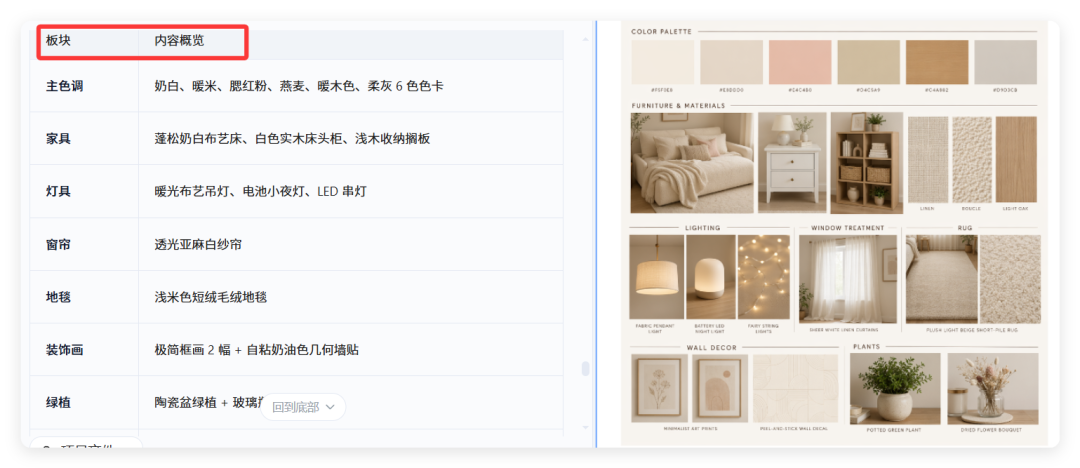Click the 地毯 row label

coord(59,297)
